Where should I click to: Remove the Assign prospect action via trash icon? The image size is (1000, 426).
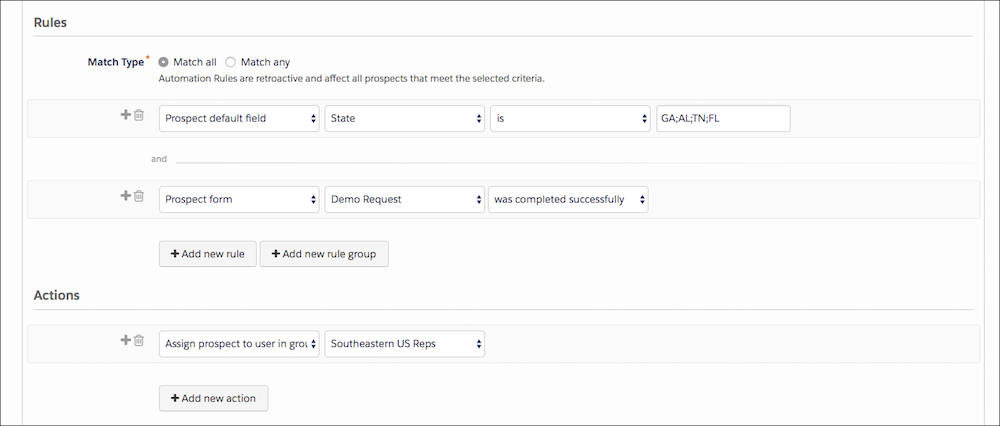click(139, 340)
